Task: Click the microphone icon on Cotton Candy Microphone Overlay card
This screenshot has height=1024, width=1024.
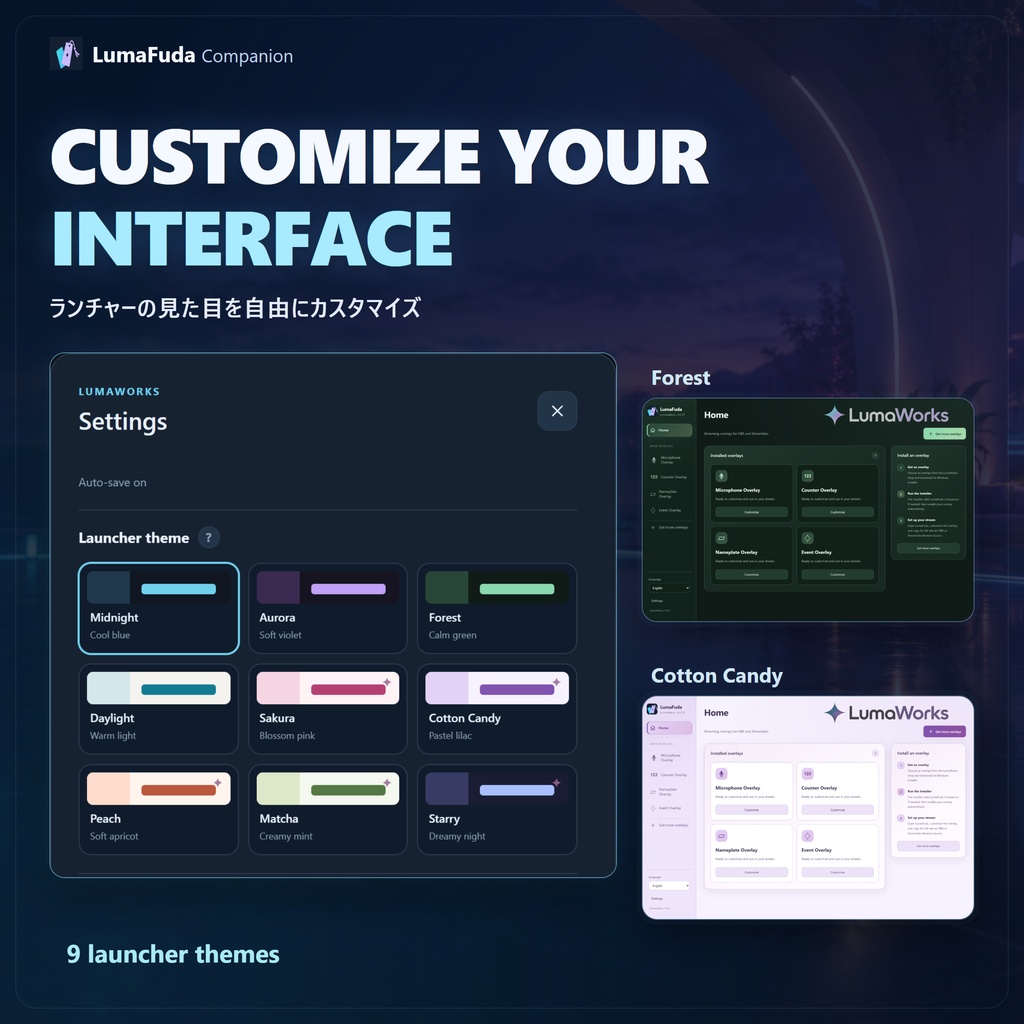Action: [x=722, y=774]
